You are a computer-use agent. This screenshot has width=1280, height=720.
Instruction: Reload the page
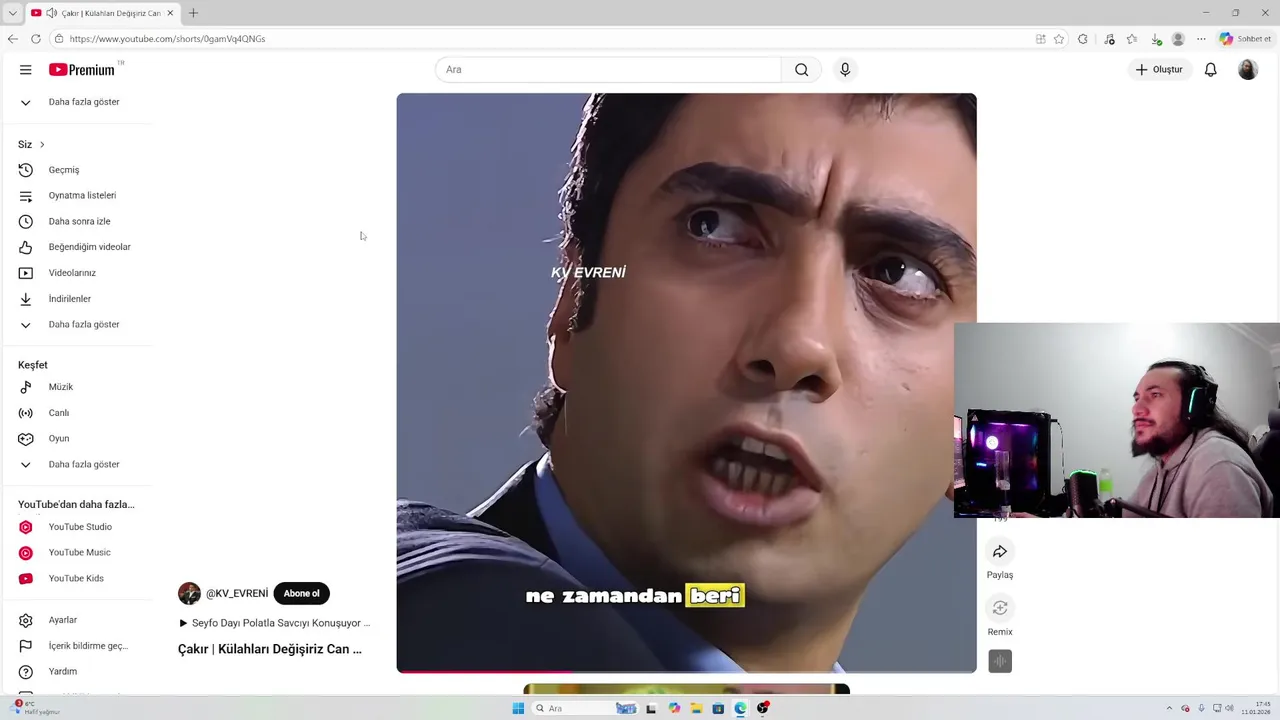(36, 39)
